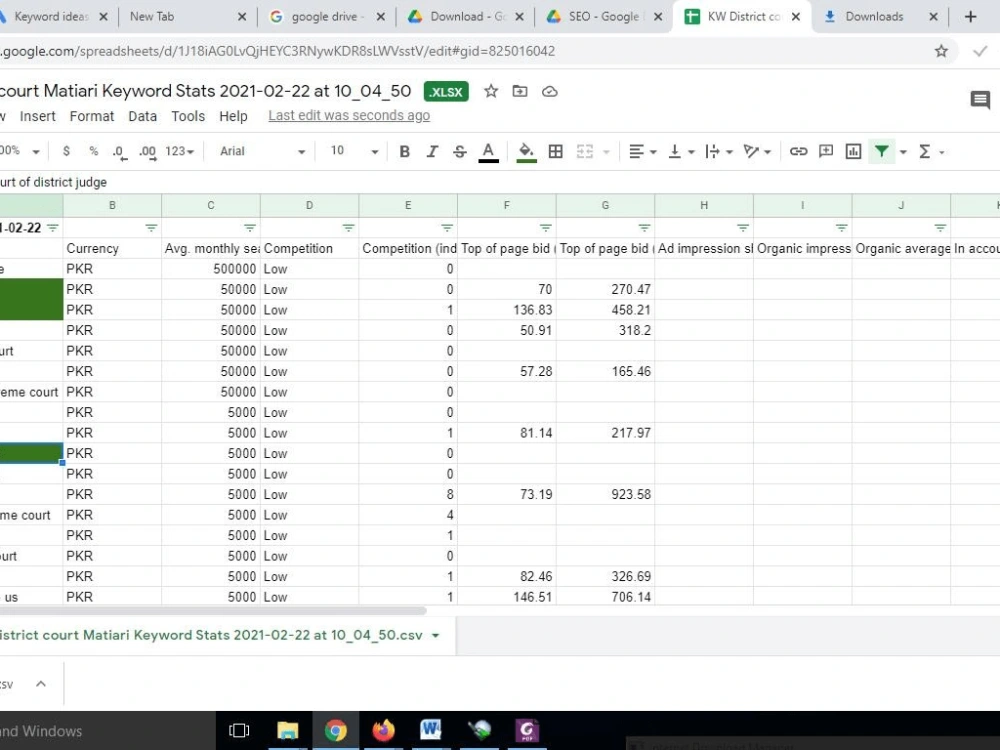Toggle bold formatting in toolbar
This screenshot has height=750, width=1000.
(404, 151)
